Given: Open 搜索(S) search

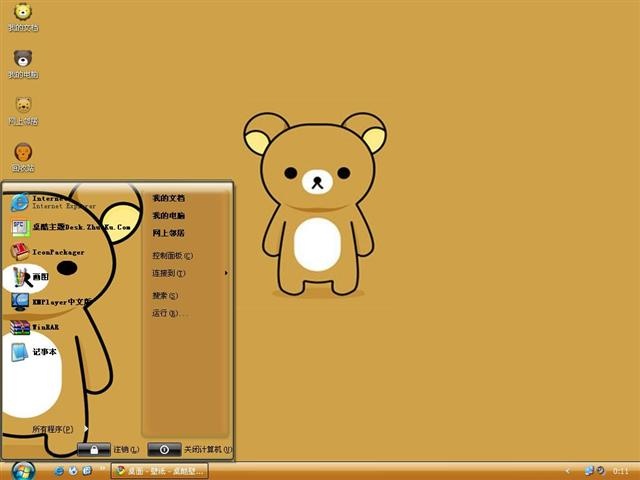Looking at the screenshot, I should (x=165, y=296).
